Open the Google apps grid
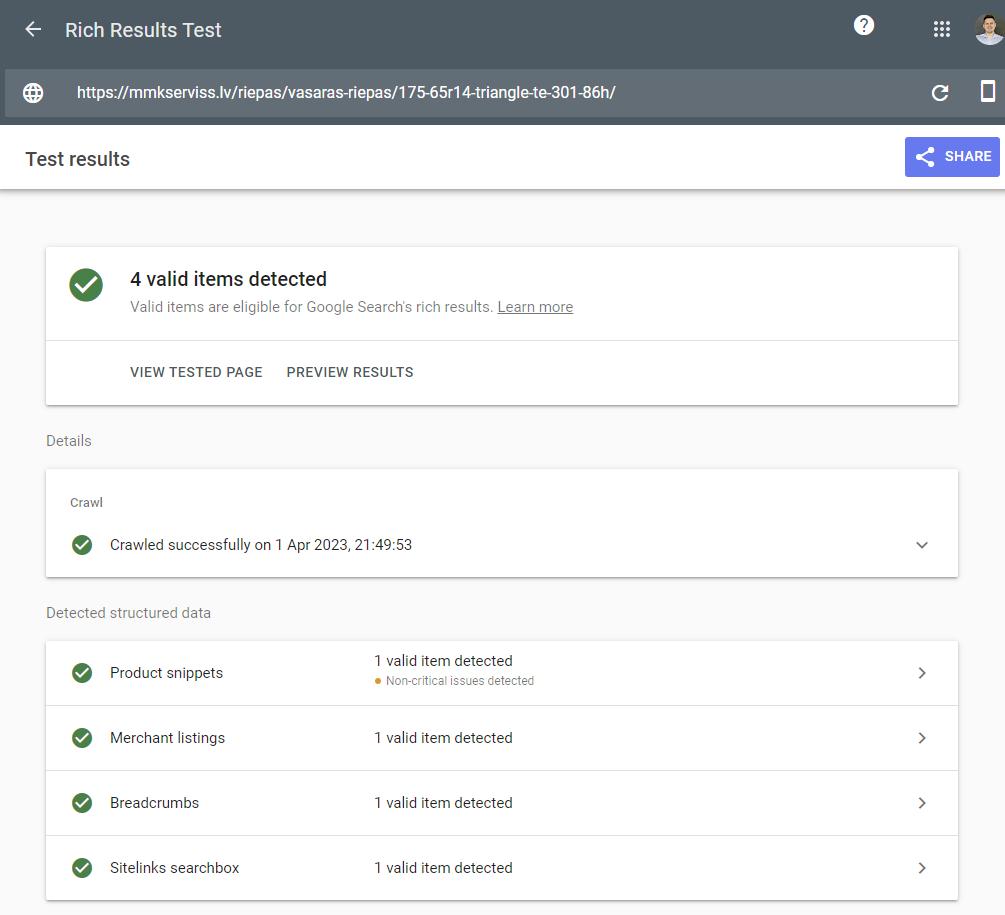 [941, 30]
